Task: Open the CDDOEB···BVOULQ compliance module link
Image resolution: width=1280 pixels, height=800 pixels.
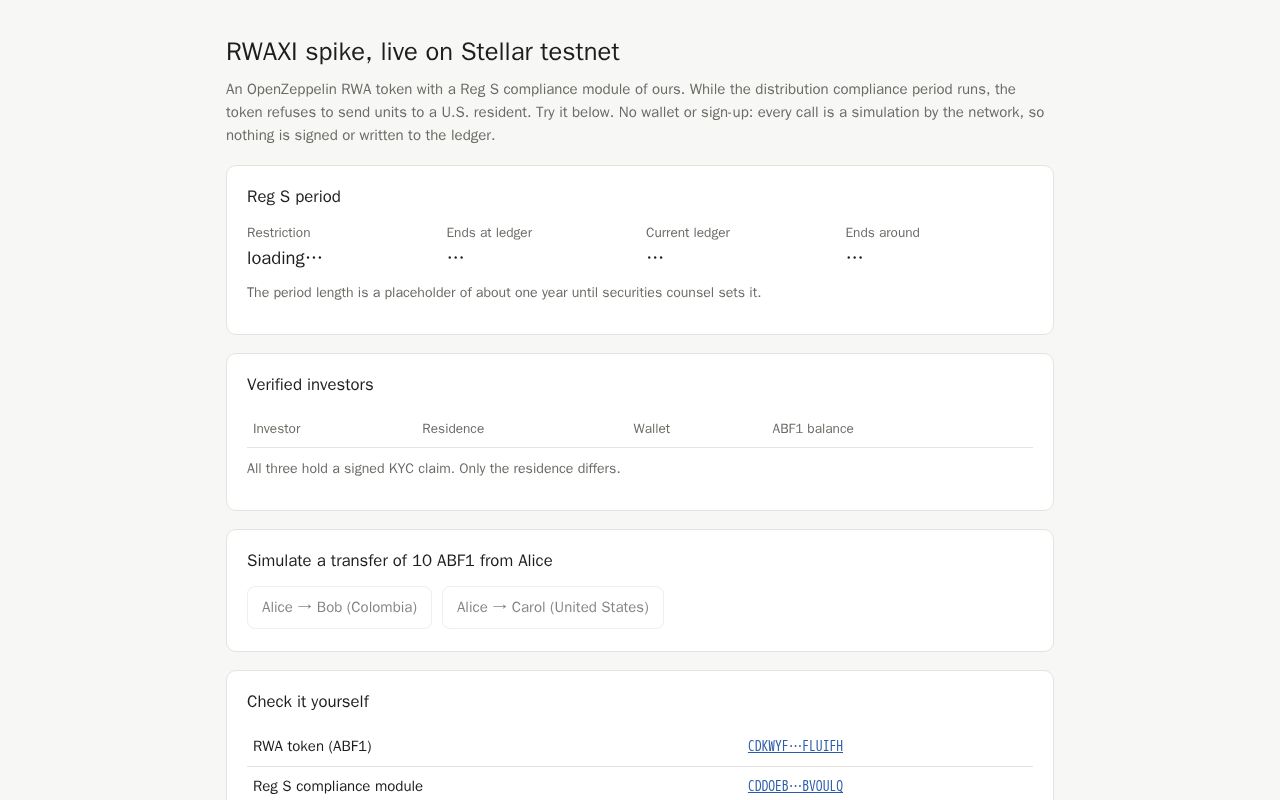Action: coord(795,786)
